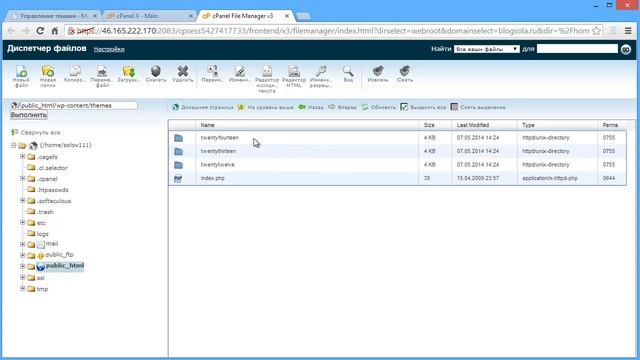Click the public_html/wp-content/themes path field
Screen dimensions: 640x360
(78, 105)
